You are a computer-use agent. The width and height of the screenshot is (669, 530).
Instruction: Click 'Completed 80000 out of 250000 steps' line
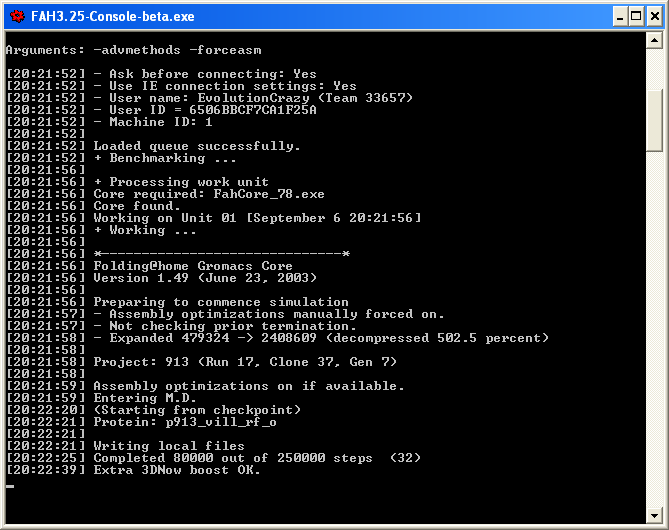(x=214, y=457)
